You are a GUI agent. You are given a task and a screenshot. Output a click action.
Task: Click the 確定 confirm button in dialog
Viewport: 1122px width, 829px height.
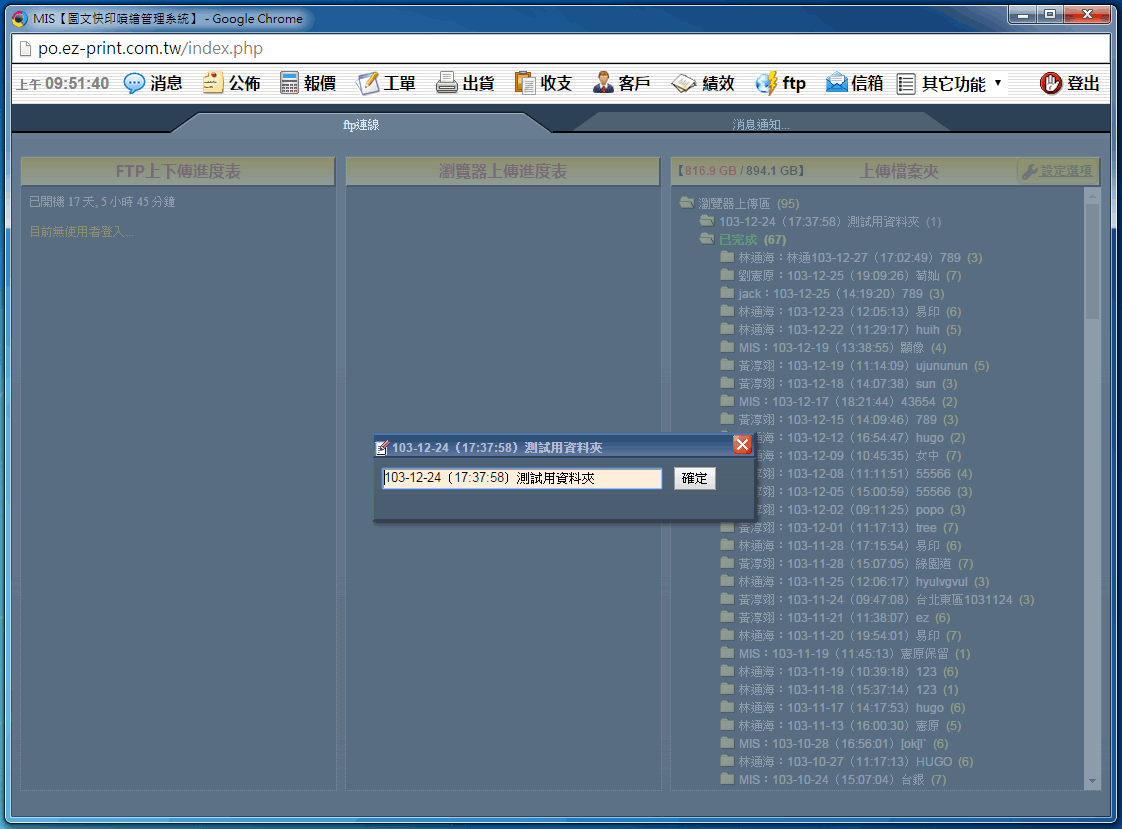tap(694, 479)
